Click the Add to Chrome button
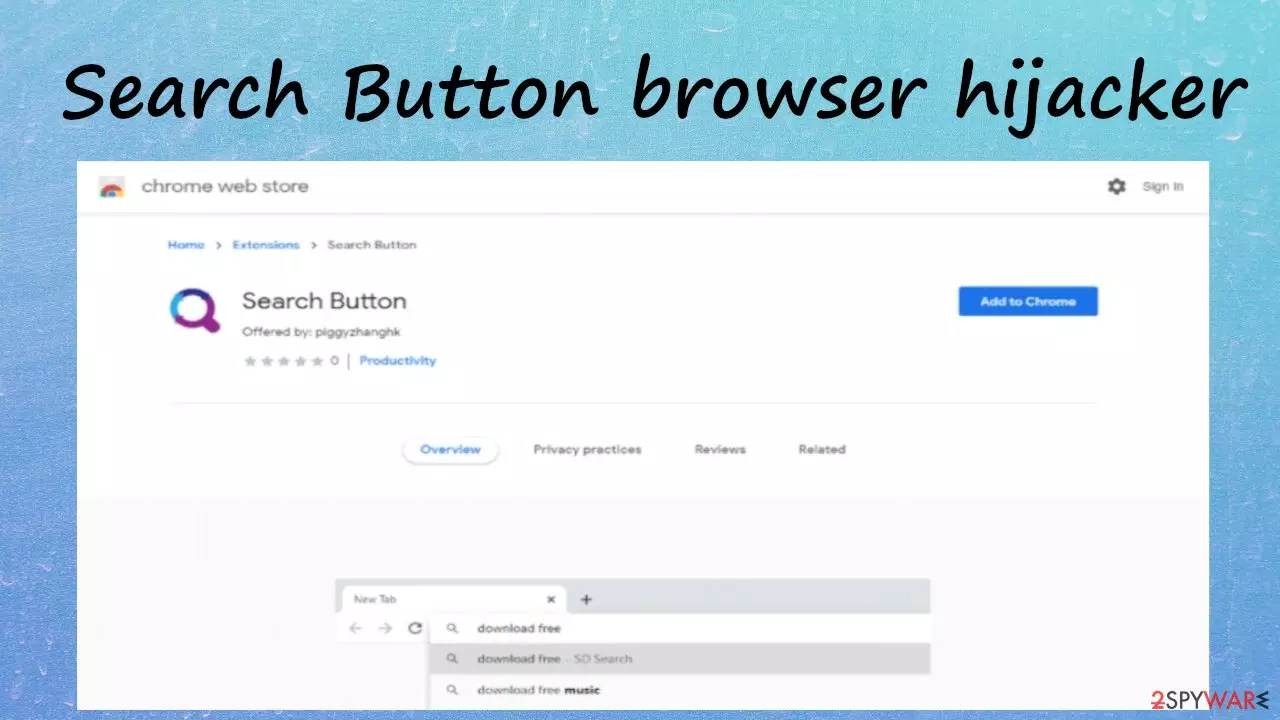The image size is (1280, 720). tap(1028, 301)
